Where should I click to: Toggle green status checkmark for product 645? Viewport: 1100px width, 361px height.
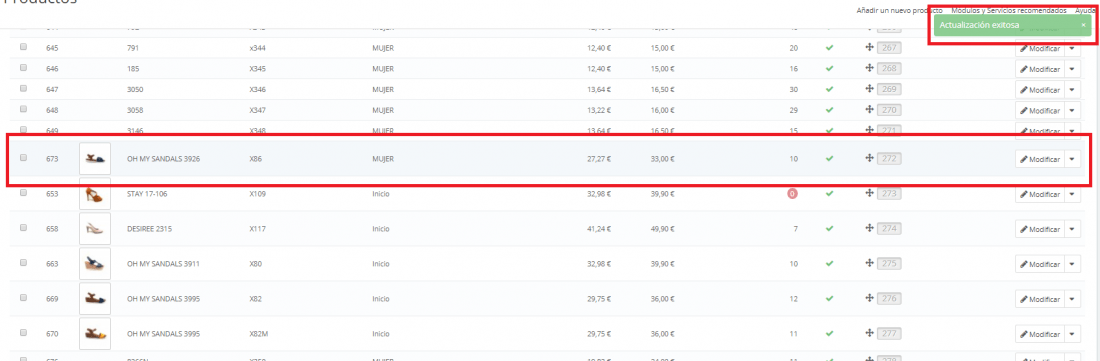tap(829, 48)
